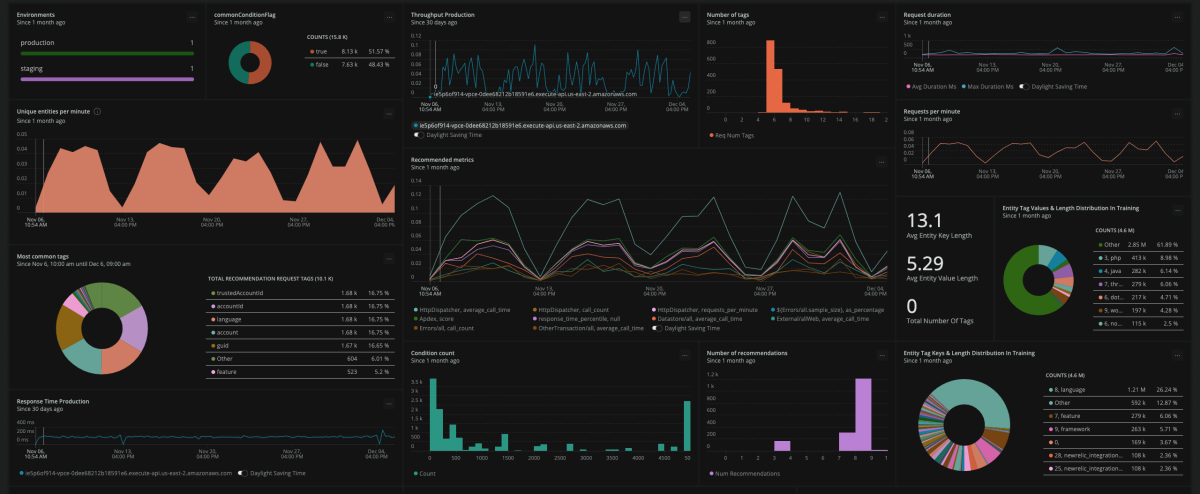Open commonConditionFlag widget ellipsis menu

click(389, 18)
